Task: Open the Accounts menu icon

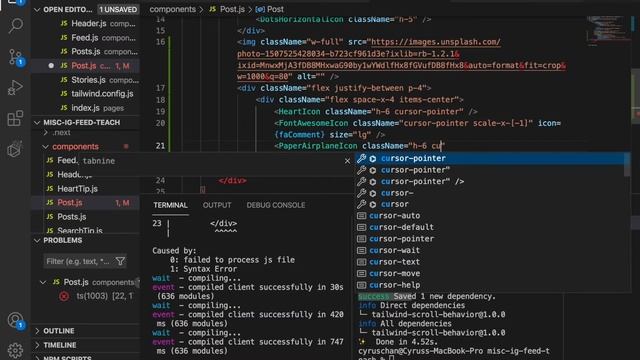Action: pos(16,320)
